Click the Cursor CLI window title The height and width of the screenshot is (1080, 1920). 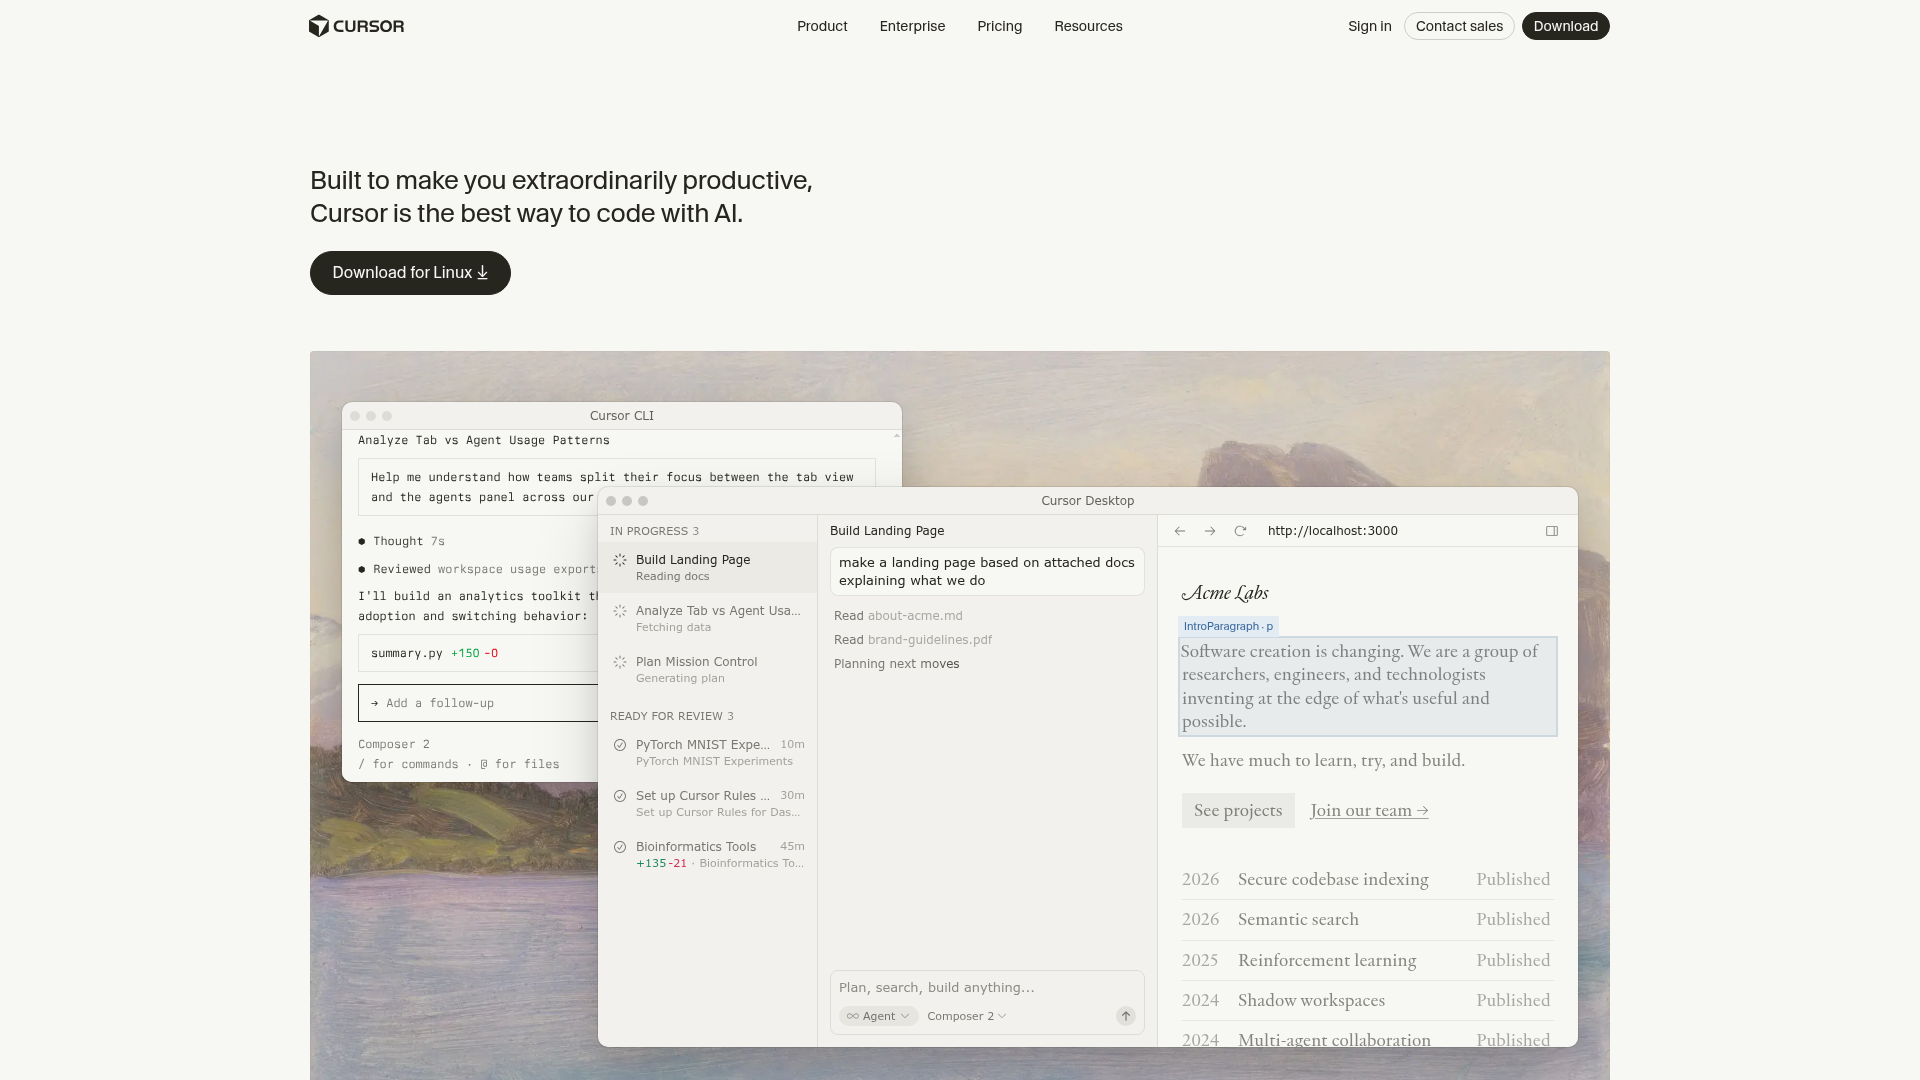(622, 416)
